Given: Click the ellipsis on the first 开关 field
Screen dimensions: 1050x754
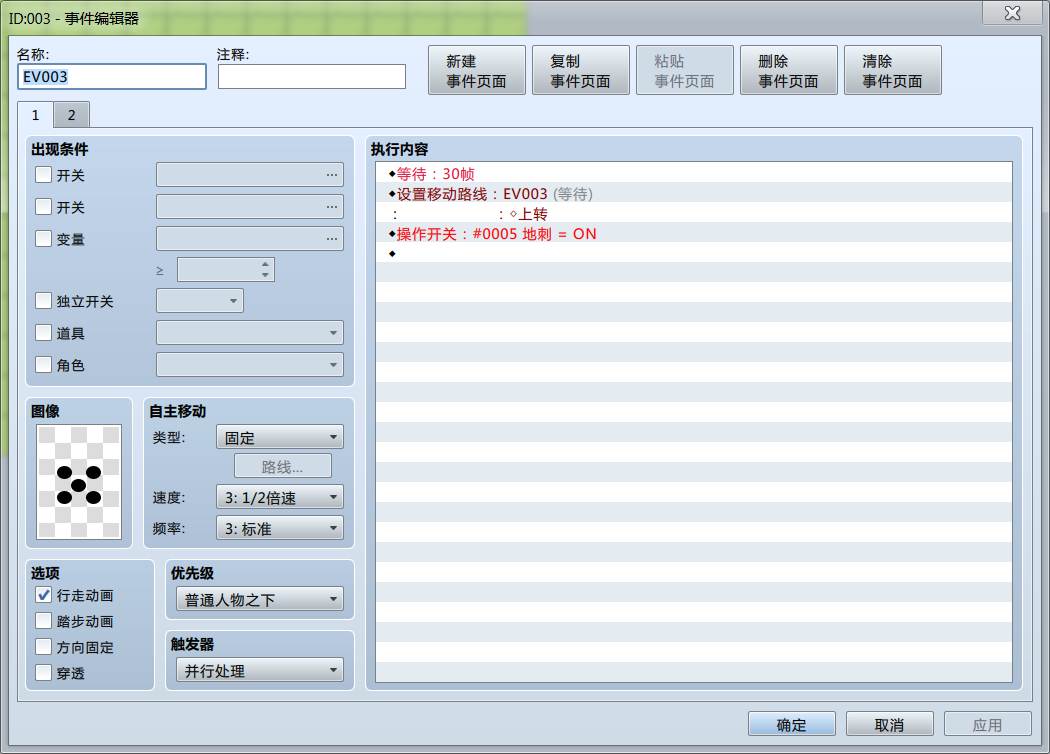Looking at the screenshot, I should (x=331, y=175).
